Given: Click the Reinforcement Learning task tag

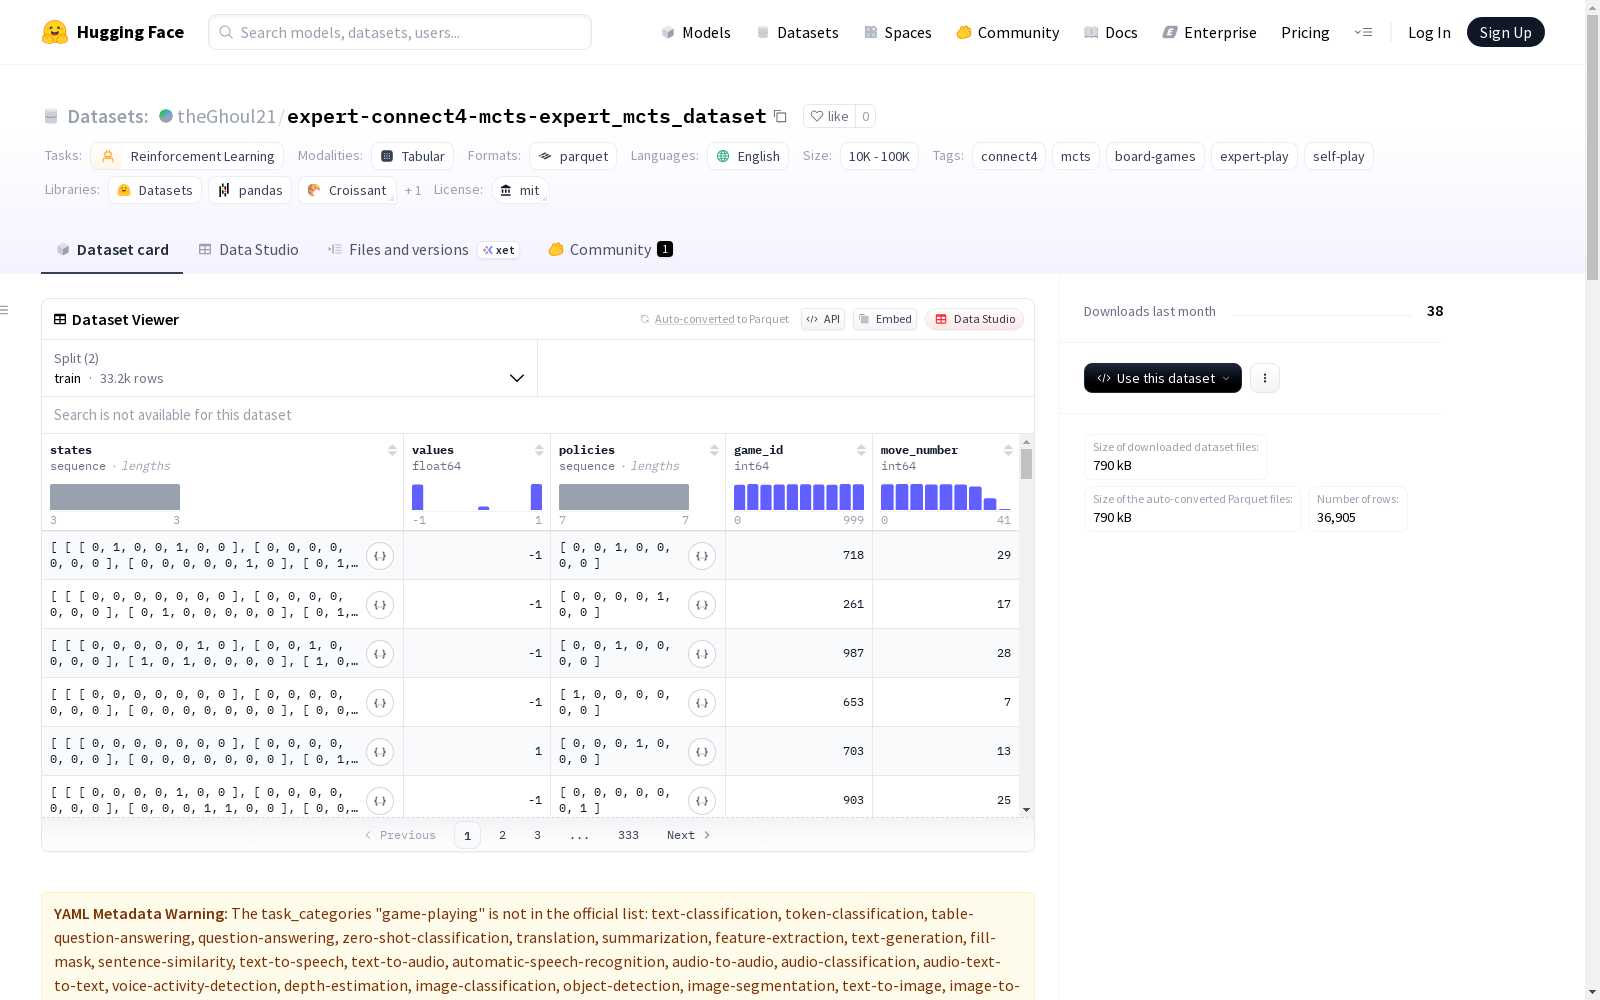Looking at the screenshot, I should (x=187, y=156).
